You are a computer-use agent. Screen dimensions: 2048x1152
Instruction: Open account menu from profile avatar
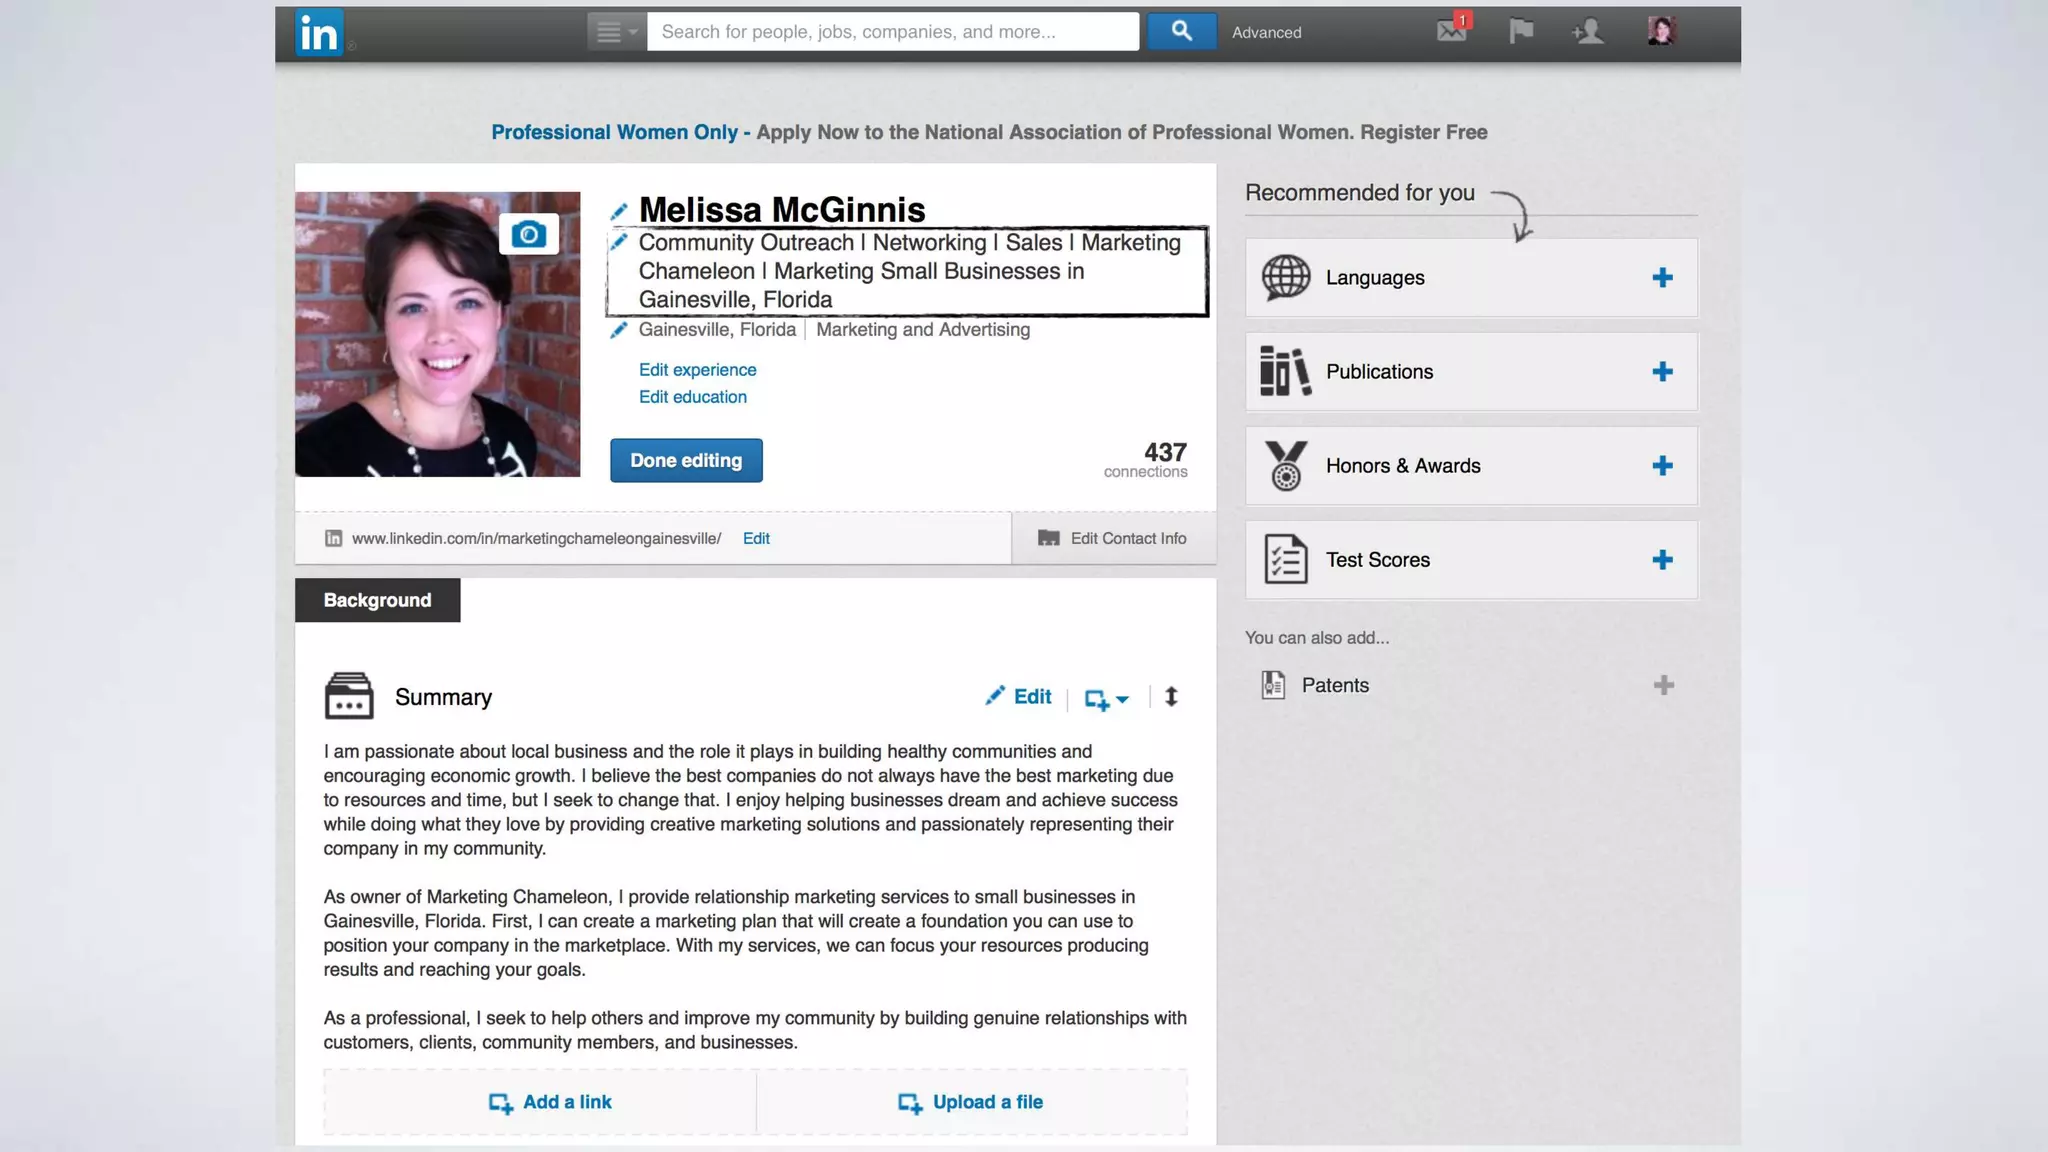click(x=1661, y=31)
